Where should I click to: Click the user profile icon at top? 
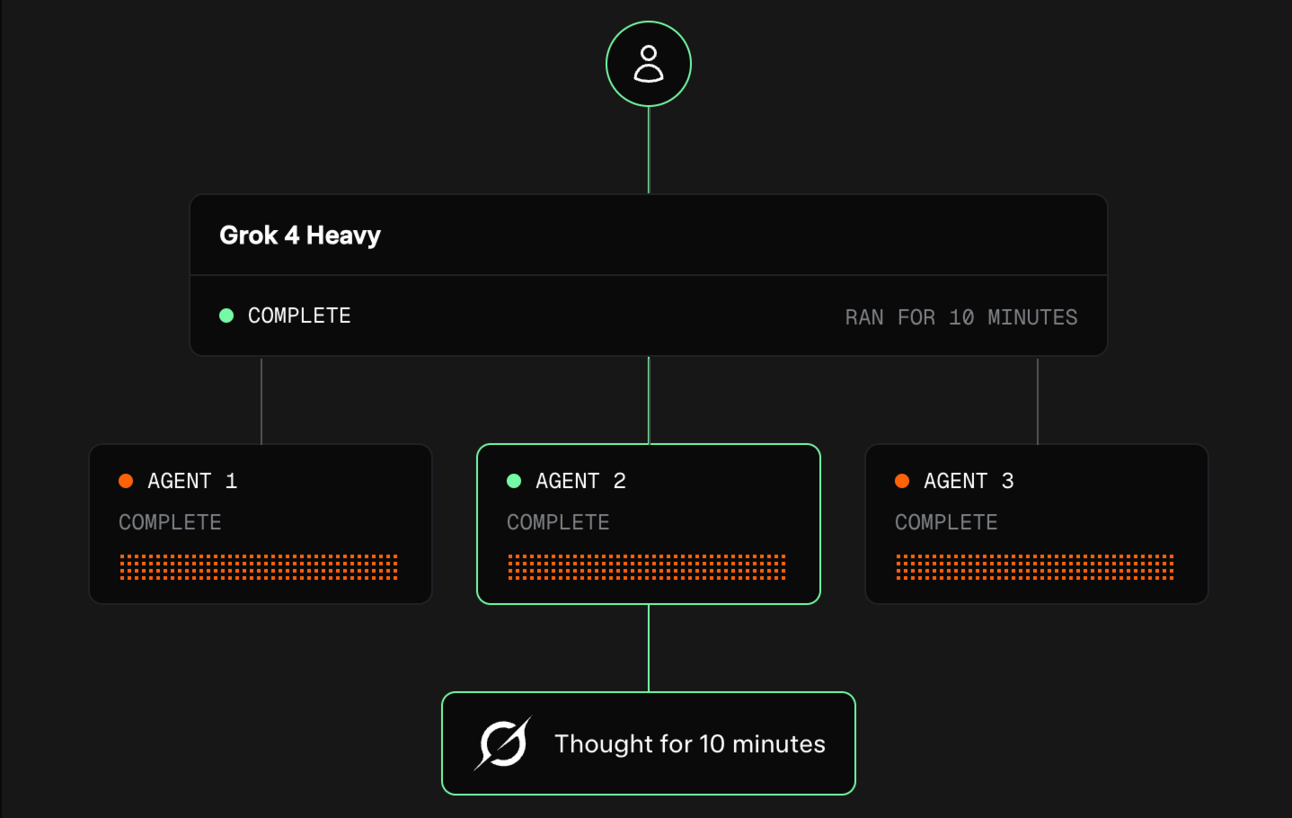coord(649,64)
